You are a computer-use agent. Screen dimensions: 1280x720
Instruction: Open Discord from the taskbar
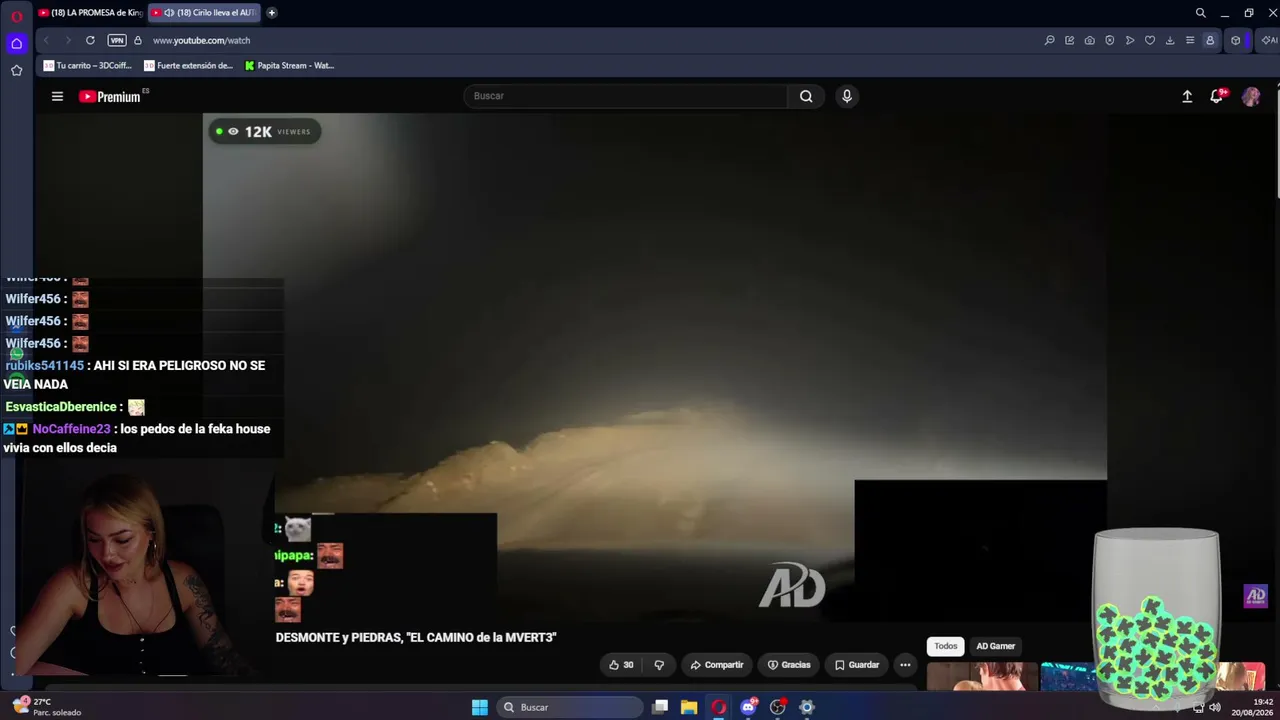(748, 707)
